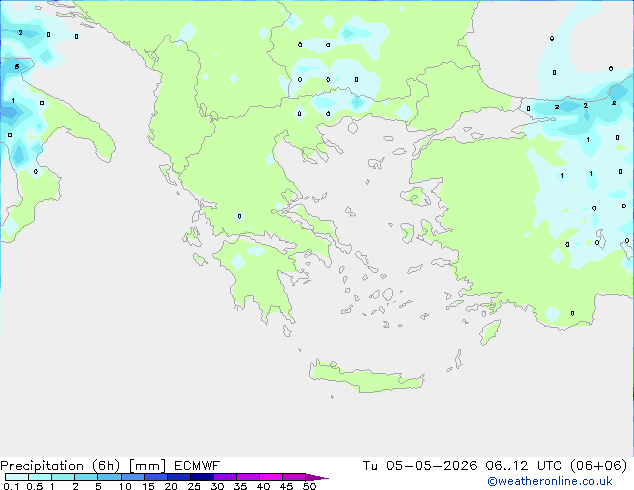
Task: Click the 15–20 mm legend color swatch
Action: coord(156,477)
